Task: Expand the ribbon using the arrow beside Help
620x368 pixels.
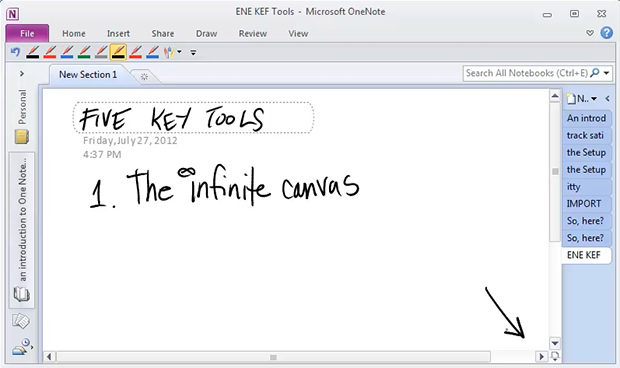Action: (x=590, y=33)
